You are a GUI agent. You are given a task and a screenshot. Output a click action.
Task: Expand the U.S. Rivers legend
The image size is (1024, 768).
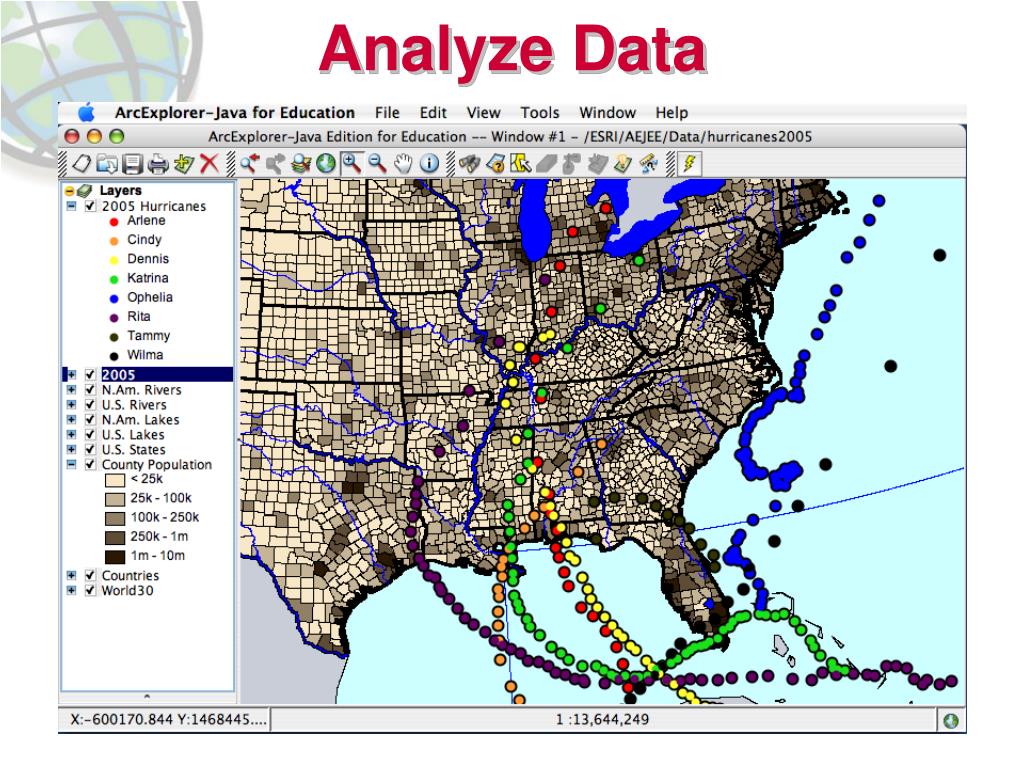[71, 405]
